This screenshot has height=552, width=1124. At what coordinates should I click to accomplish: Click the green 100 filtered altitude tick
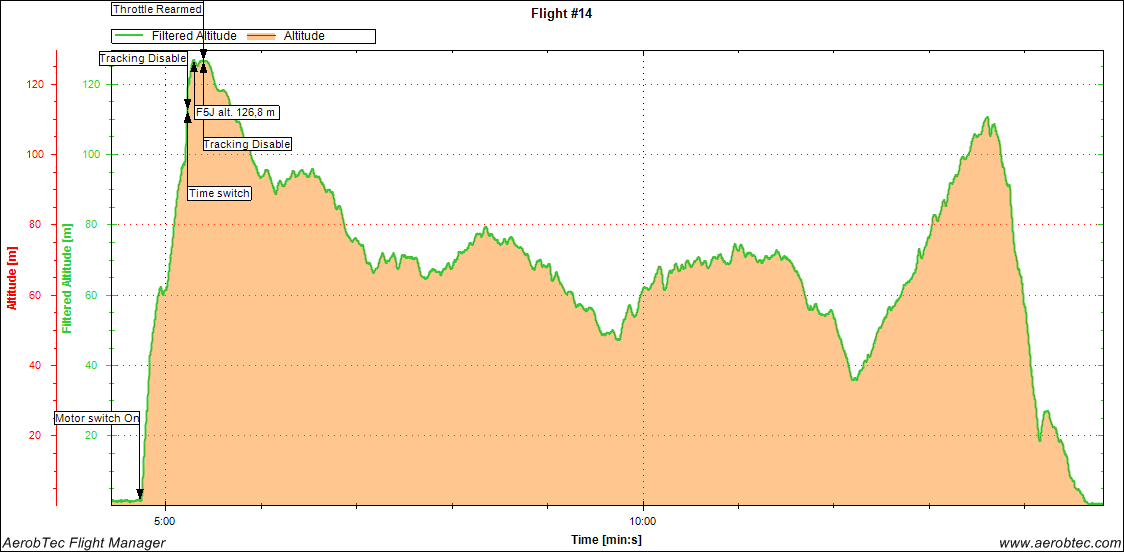click(93, 155)
